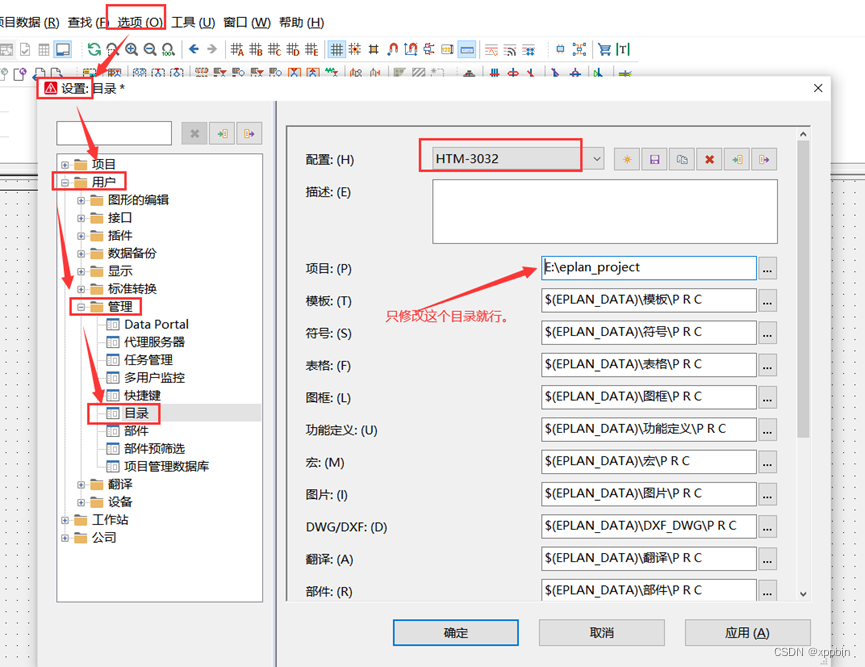Viewport: 865px width, 667px height.
Task: Click the blue back arrow in the toolbar
Action: (194, 49)
